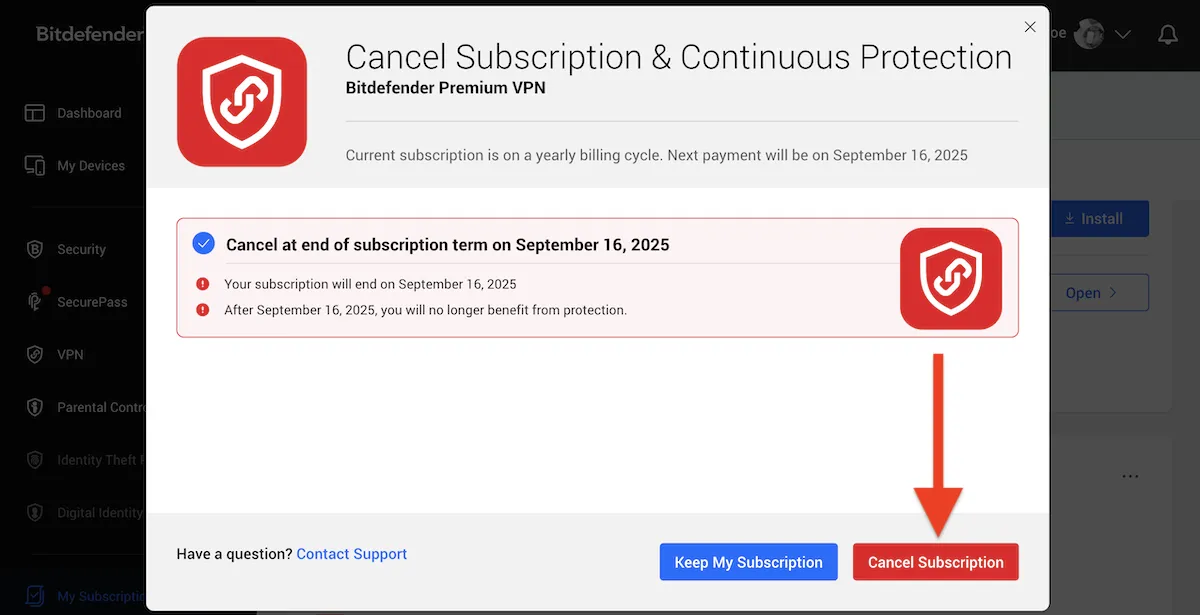
Task: Open the Contact Support link
Action: click(x=352, y=554)
